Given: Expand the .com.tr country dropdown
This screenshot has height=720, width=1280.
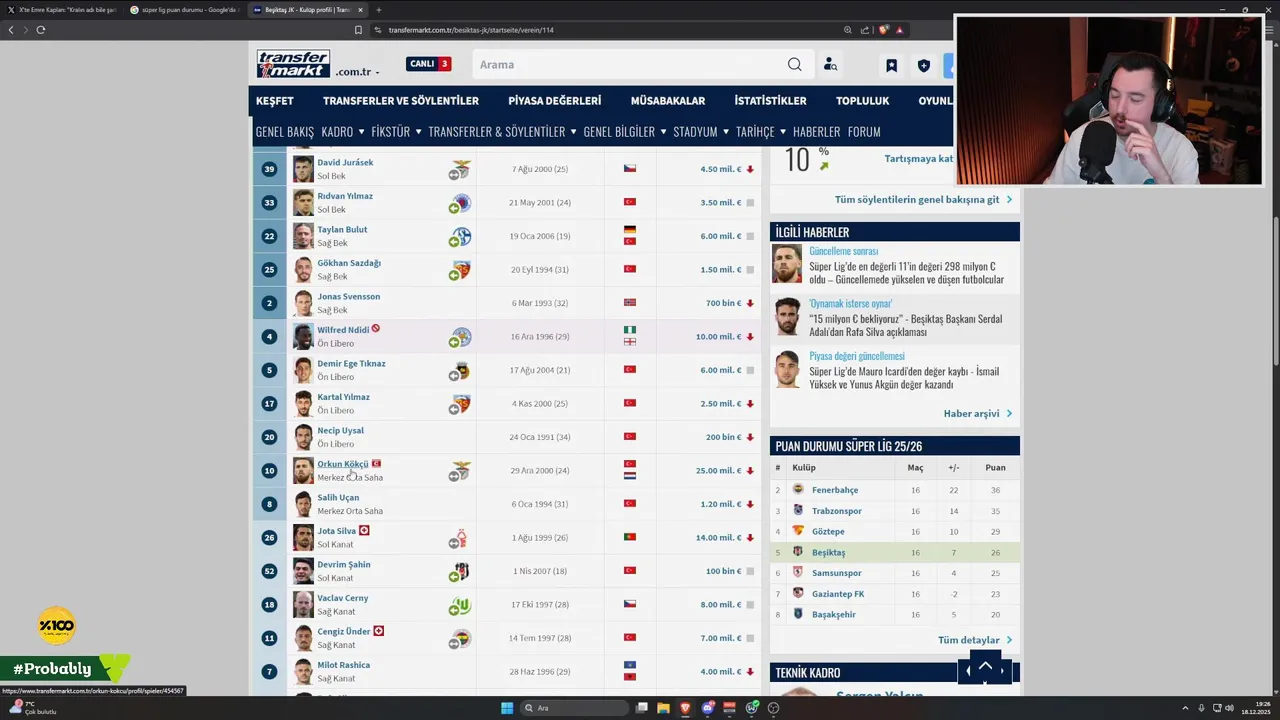Looking at the screenshot, I should click(x=357, y=72).
